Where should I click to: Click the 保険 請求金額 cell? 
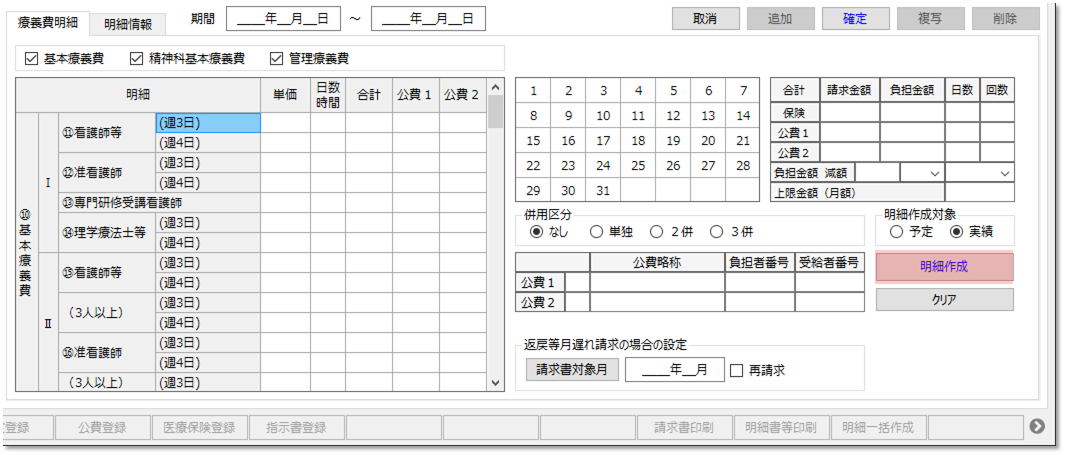[850, 111]
